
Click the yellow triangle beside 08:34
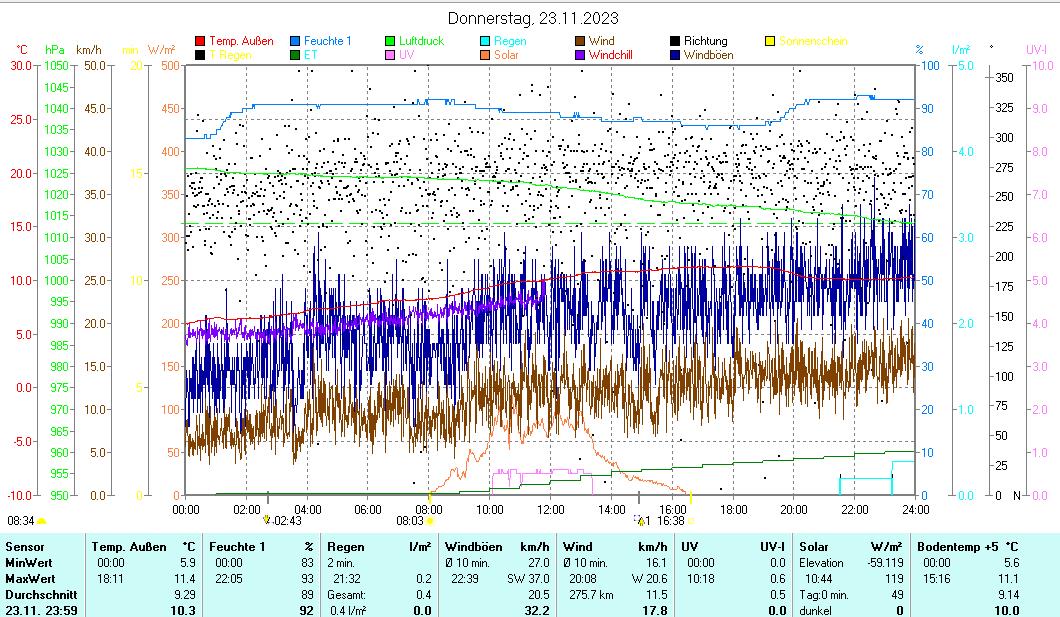click(42, 521)
